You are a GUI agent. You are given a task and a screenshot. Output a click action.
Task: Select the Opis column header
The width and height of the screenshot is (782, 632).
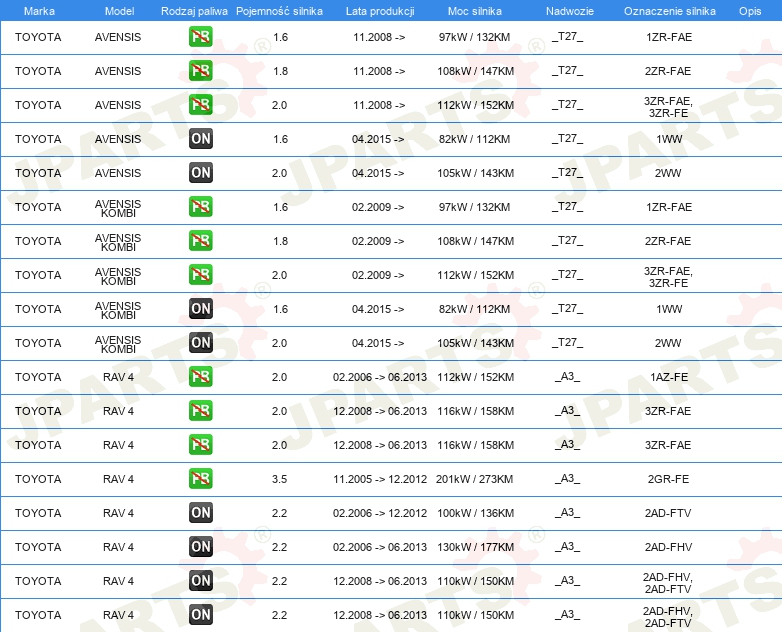[x=750, y=11]
